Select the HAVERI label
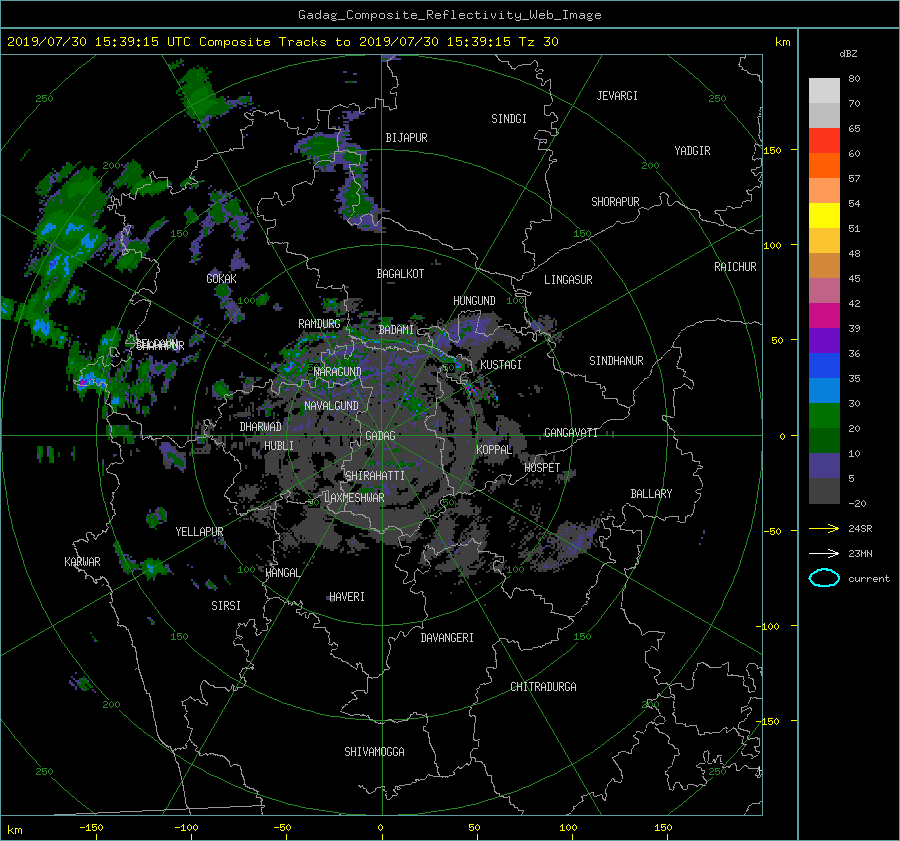This screenshot has width=900, height=841. [x=347, y=596]
